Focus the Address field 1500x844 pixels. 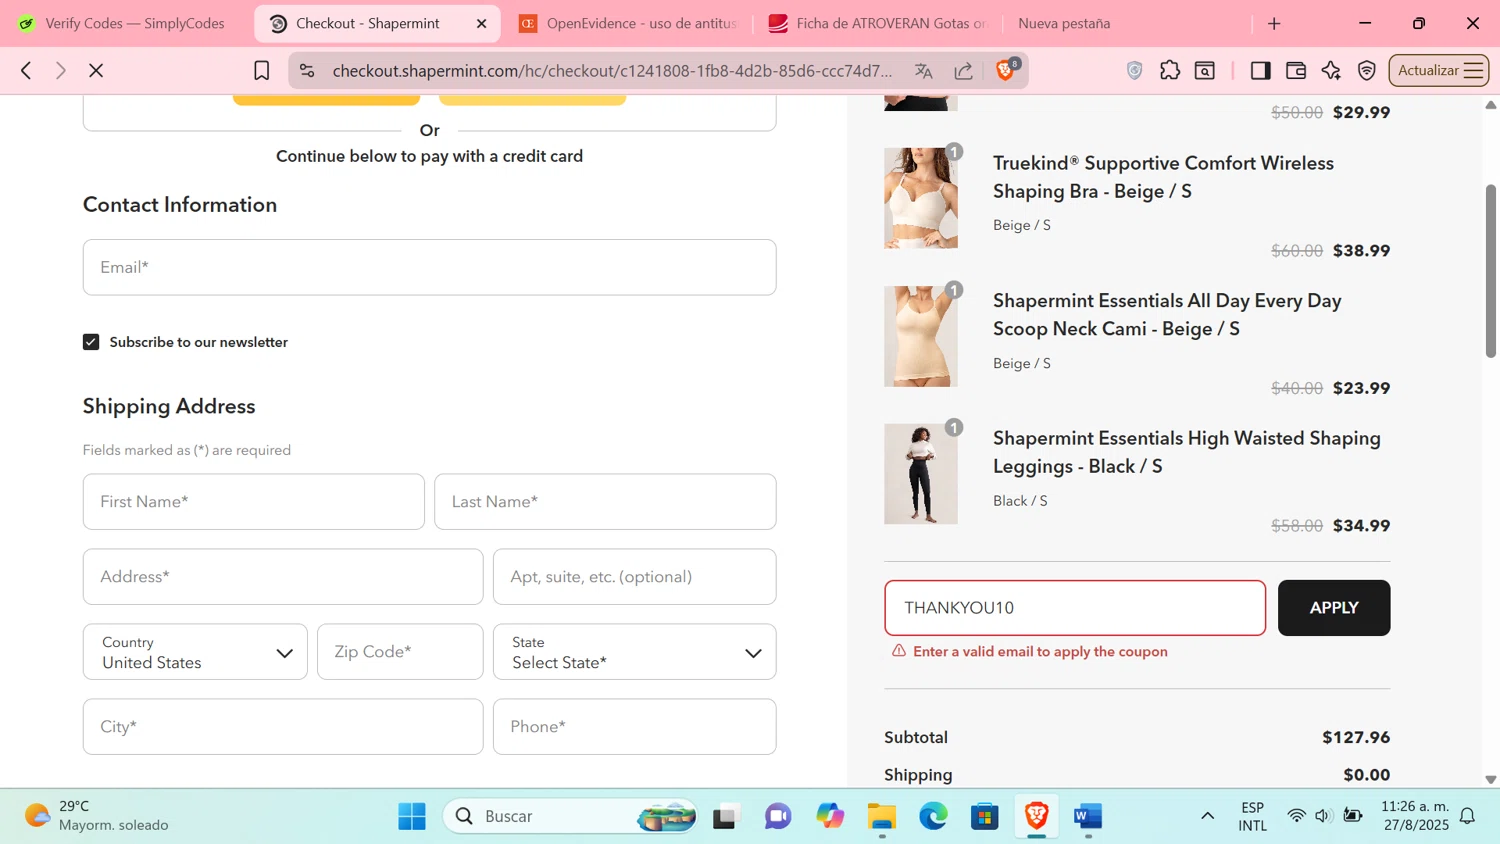(x=283, y=577)
